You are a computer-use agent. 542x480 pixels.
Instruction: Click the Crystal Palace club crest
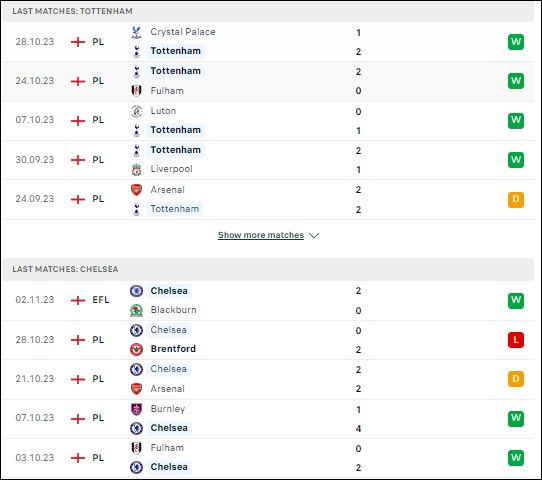[137, 32]
